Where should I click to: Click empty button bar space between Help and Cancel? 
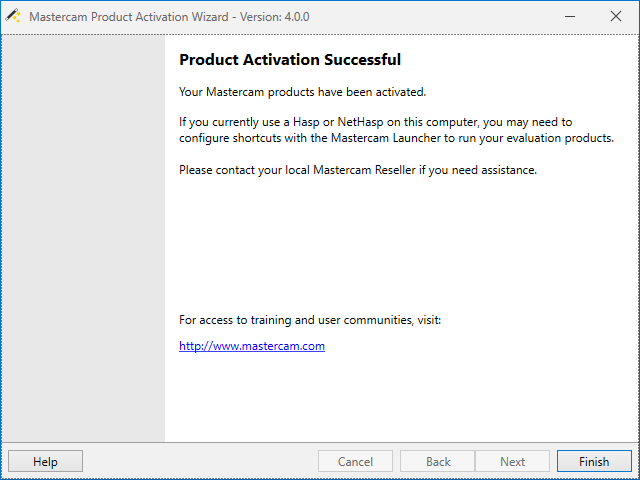point(200,462)
